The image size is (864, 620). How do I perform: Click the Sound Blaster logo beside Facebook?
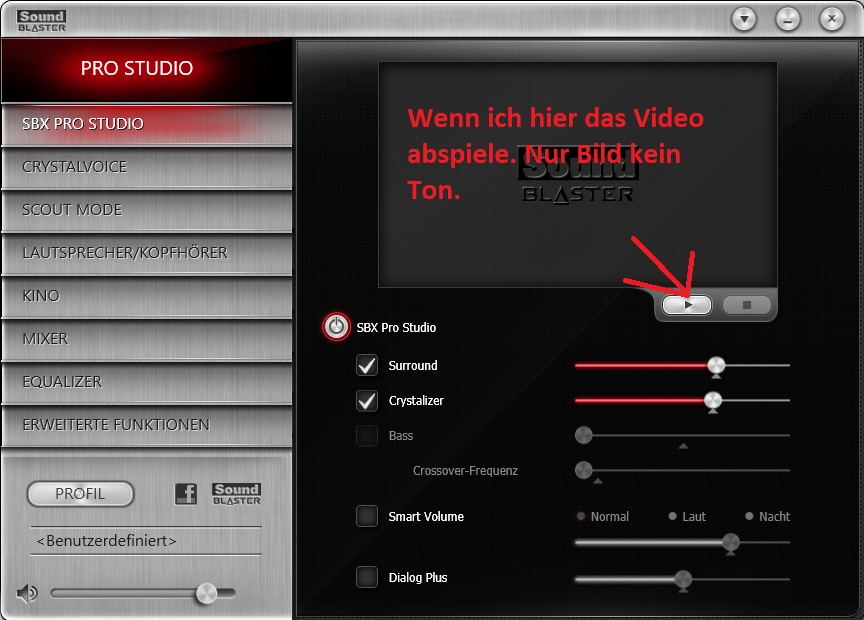click(236, 494)
